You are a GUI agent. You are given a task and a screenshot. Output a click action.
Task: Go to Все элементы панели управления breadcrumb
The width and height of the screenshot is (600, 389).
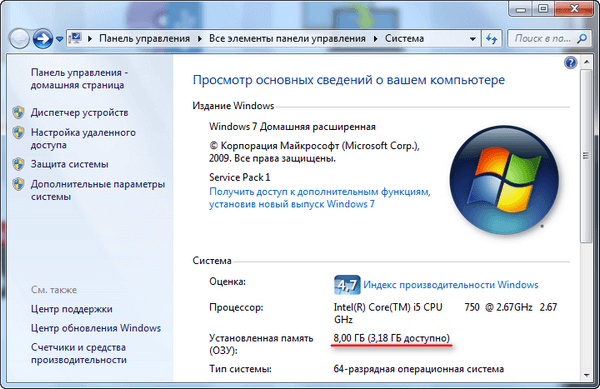(x=287, y=39)
